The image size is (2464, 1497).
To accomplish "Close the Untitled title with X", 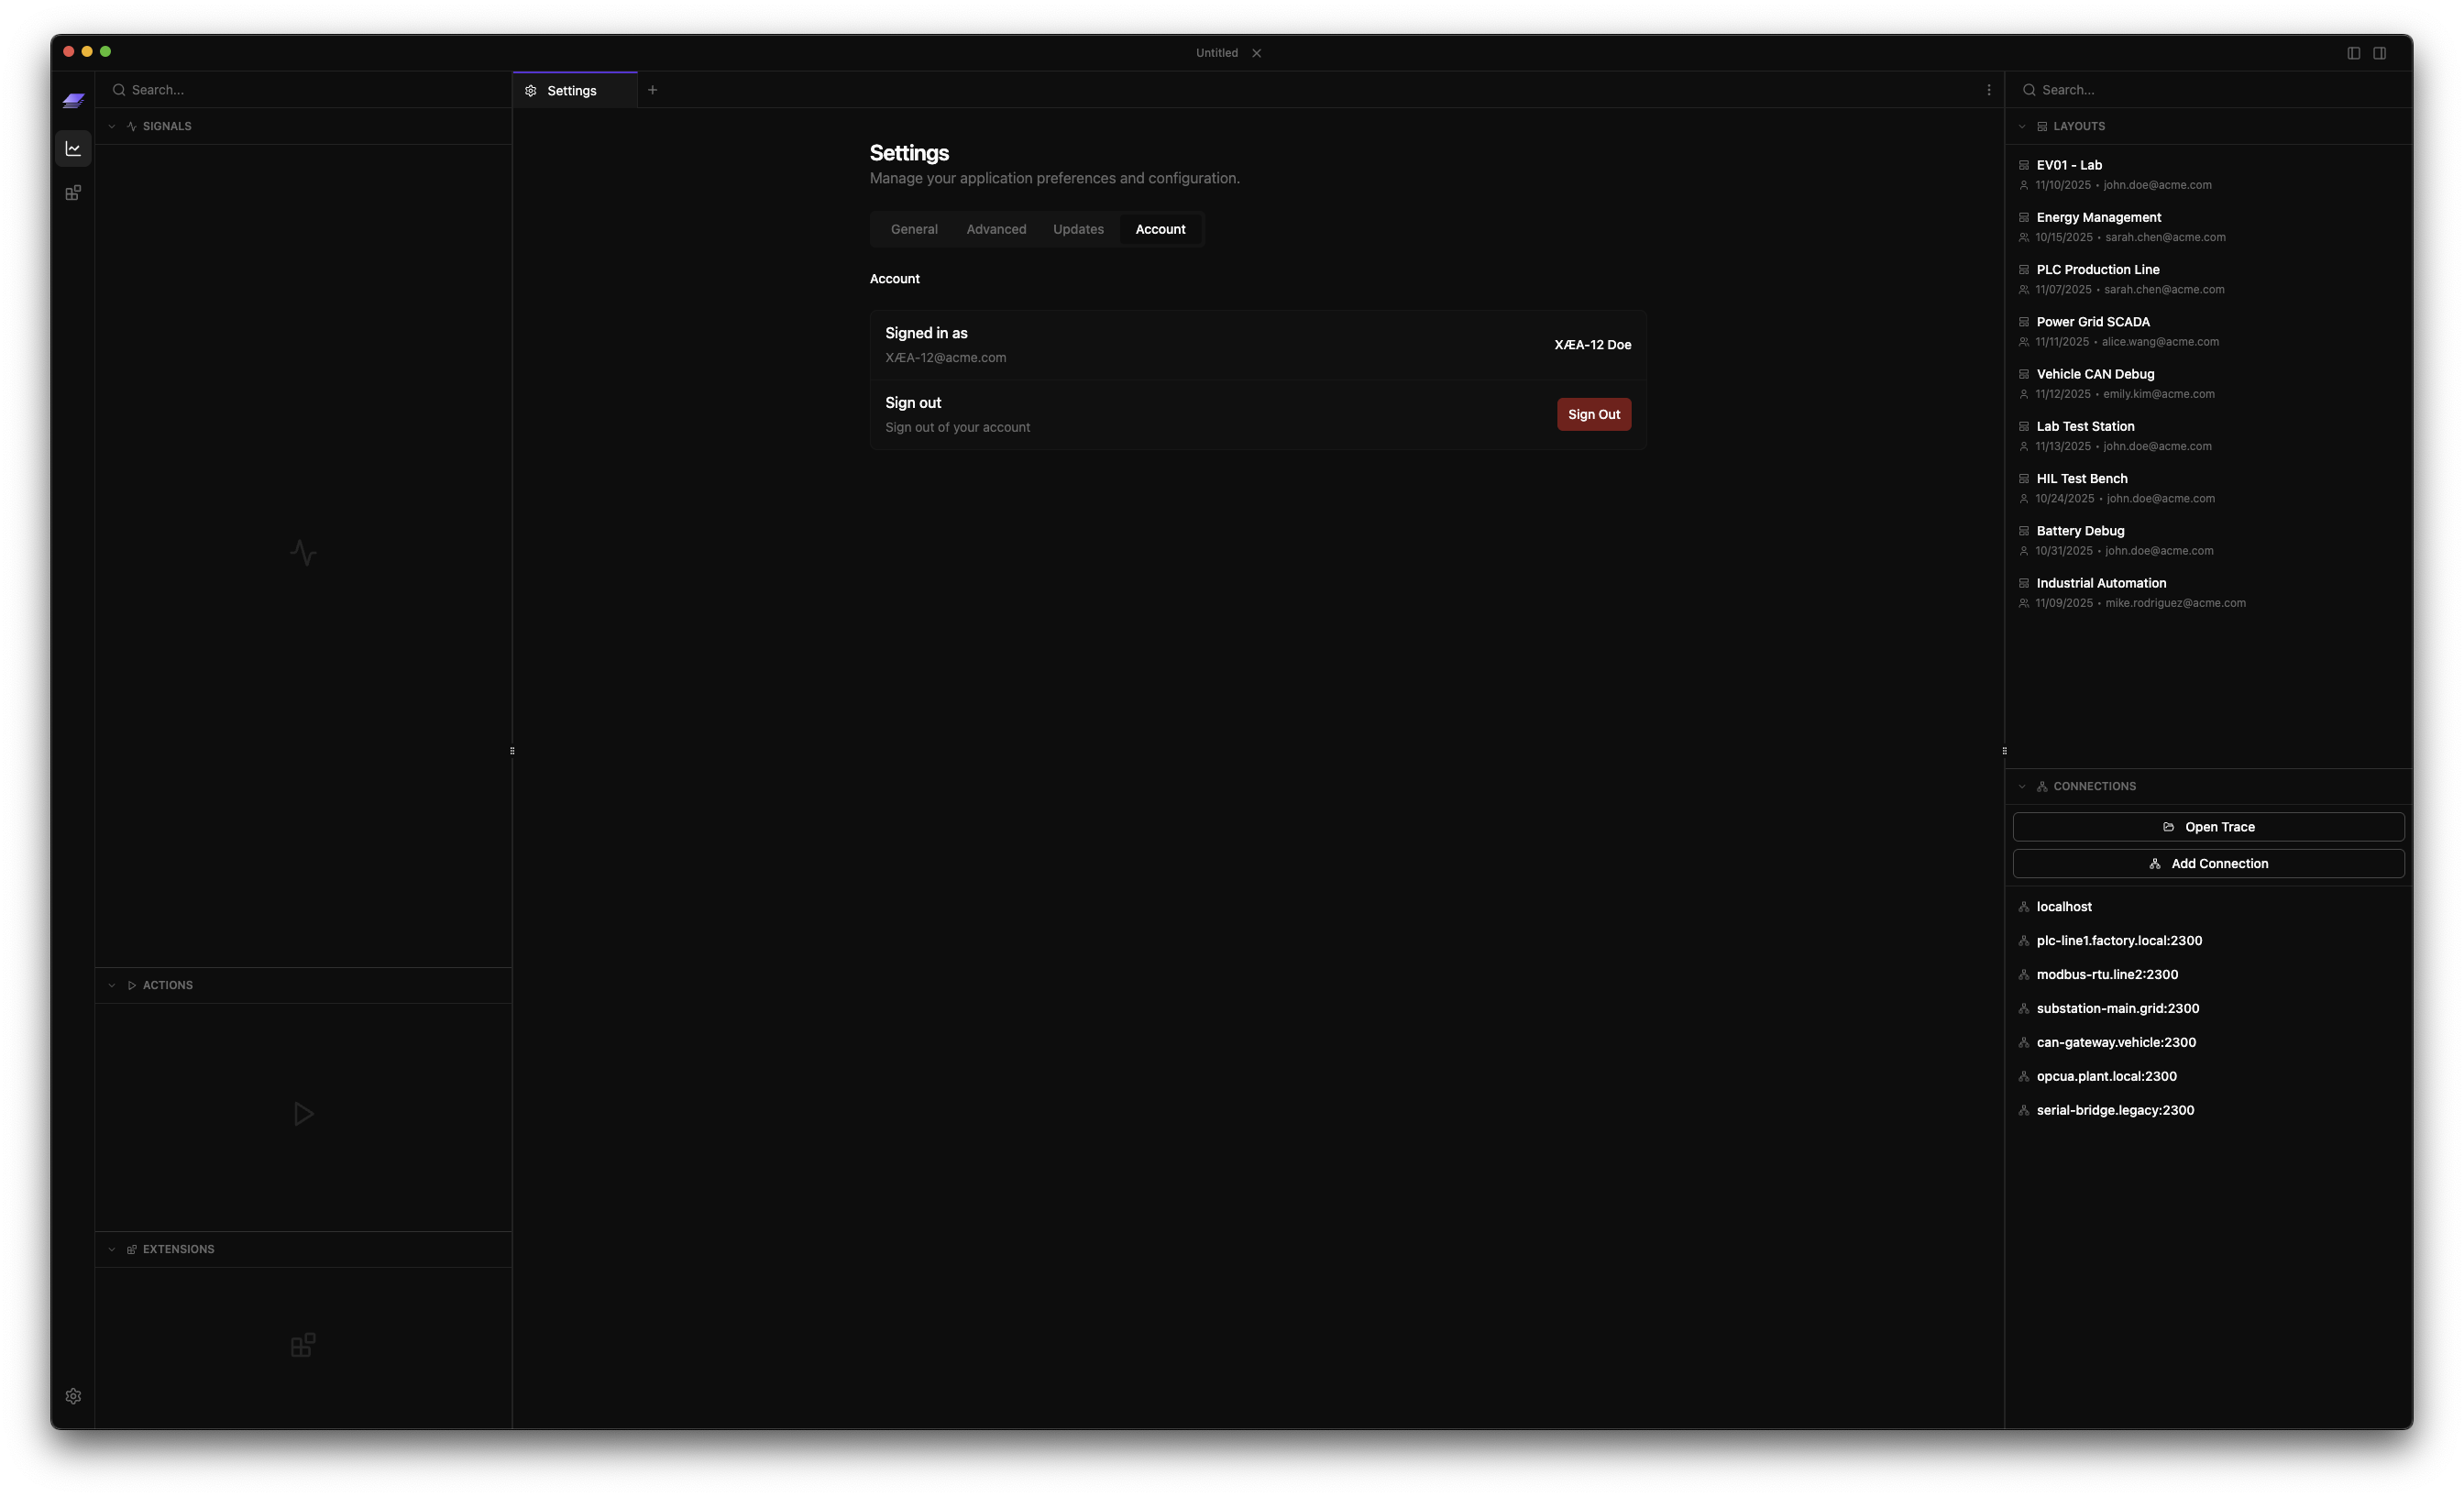I will point(1256,53).
